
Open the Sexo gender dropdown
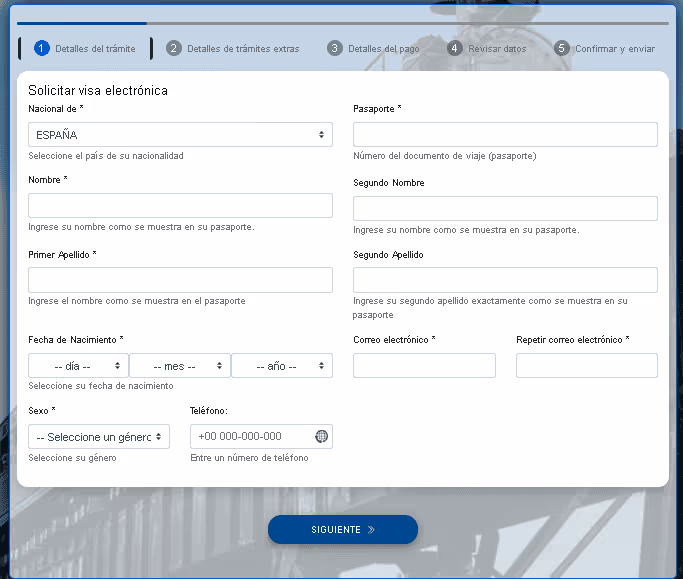[99, 437]
